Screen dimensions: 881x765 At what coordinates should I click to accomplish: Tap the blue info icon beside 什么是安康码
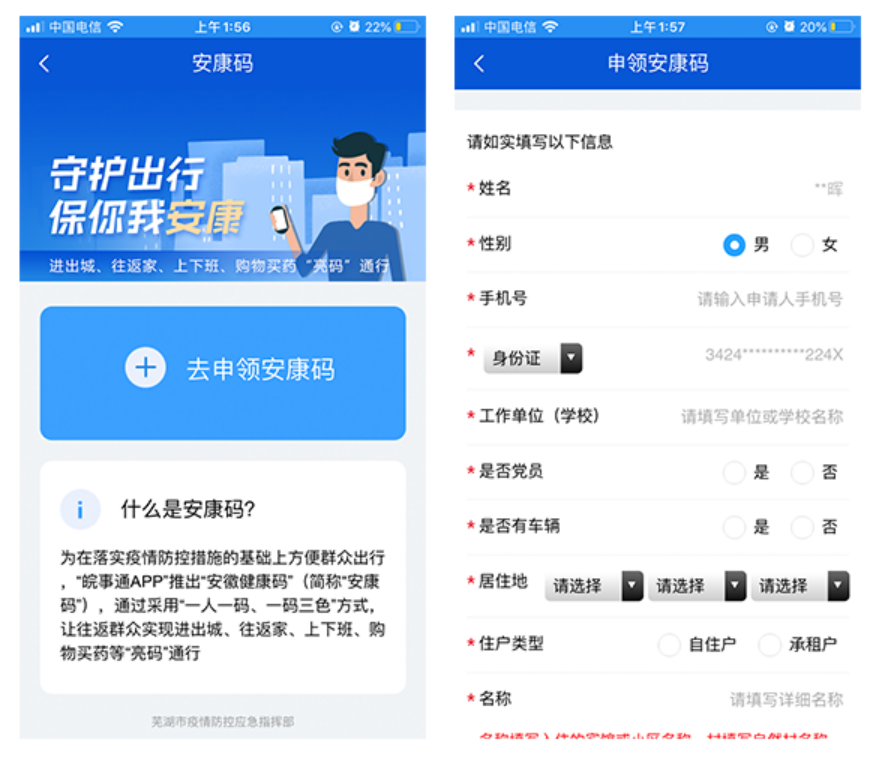[x=80, y=510]
